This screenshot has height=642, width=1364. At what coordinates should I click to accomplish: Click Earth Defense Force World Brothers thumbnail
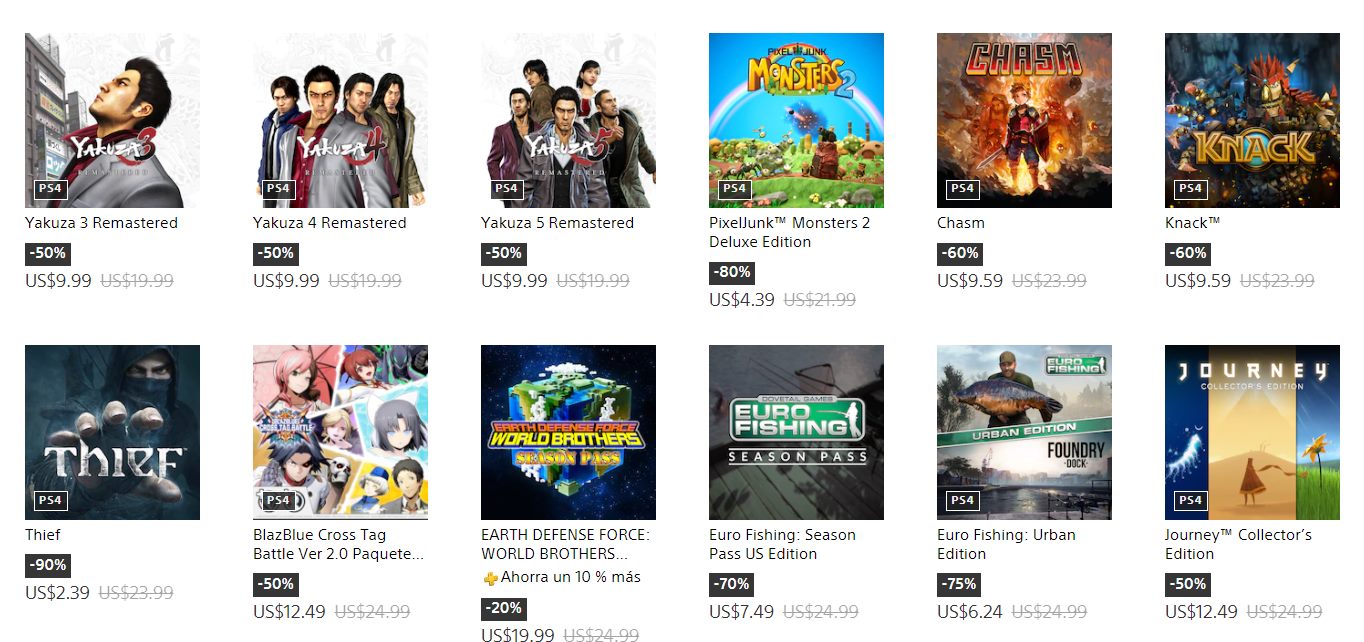pos(568,432)
